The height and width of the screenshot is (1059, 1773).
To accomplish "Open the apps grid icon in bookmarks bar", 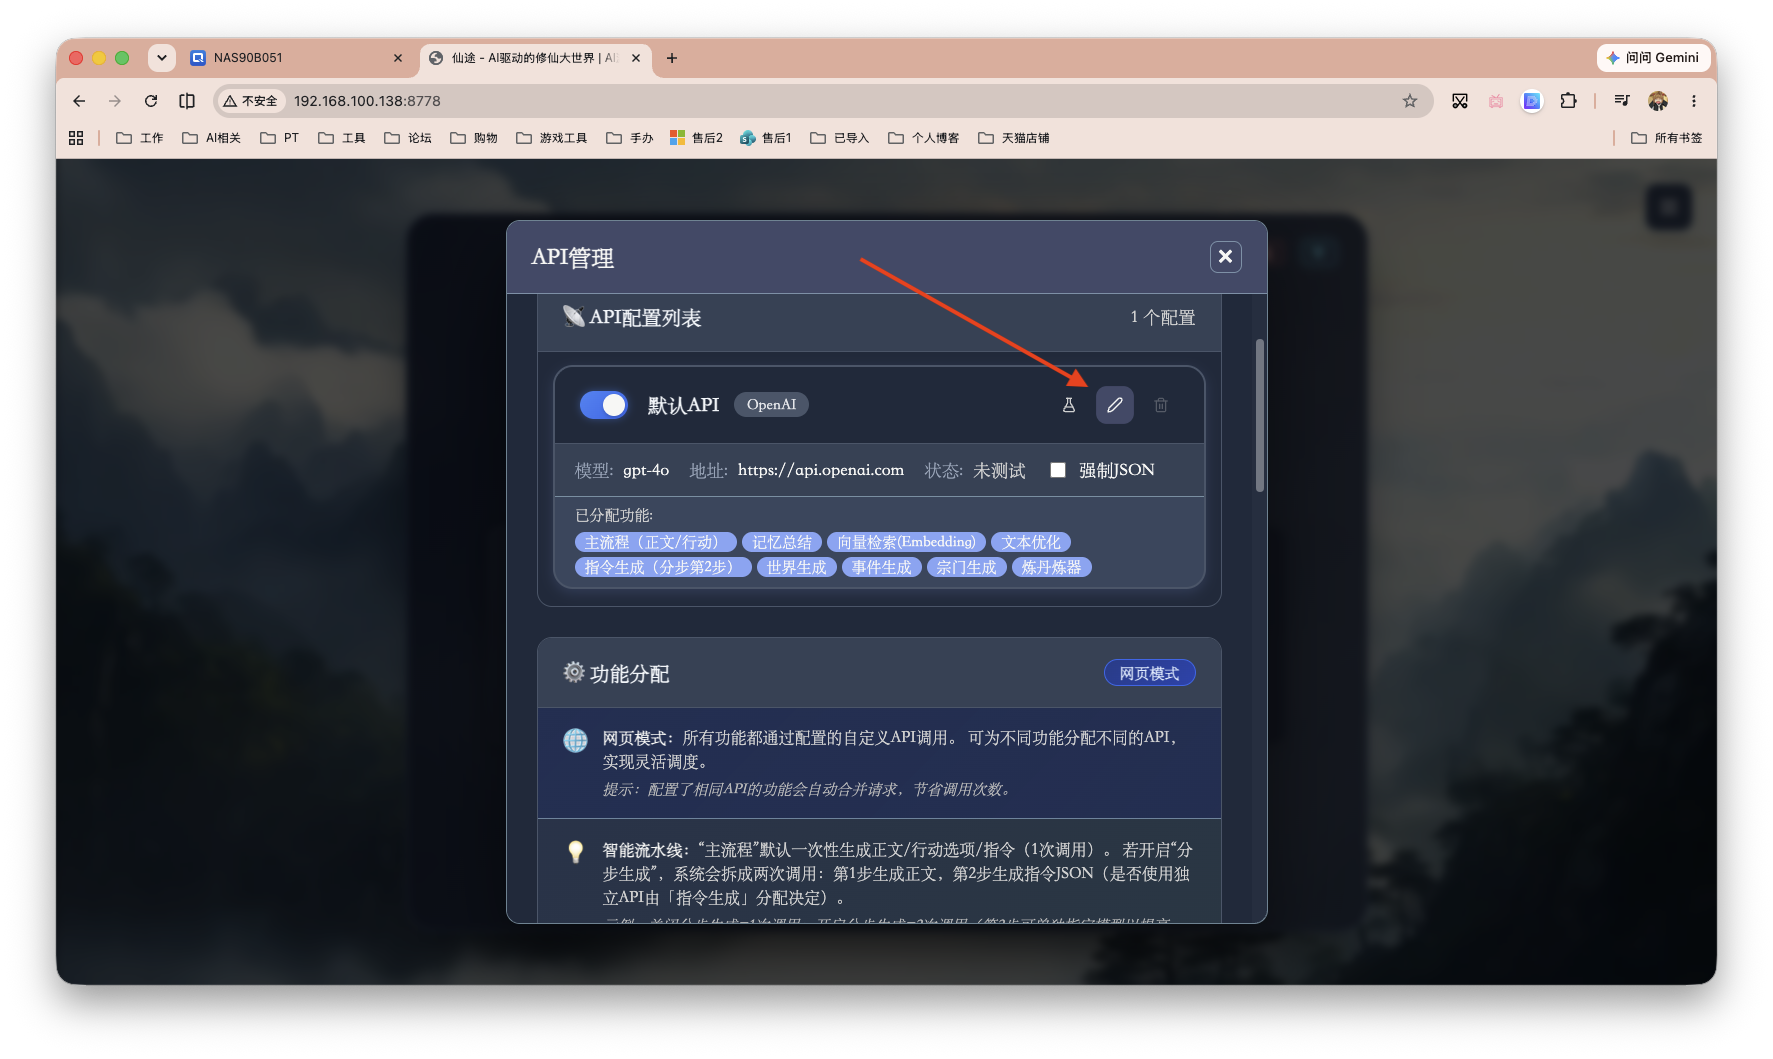I will (76, 138).
